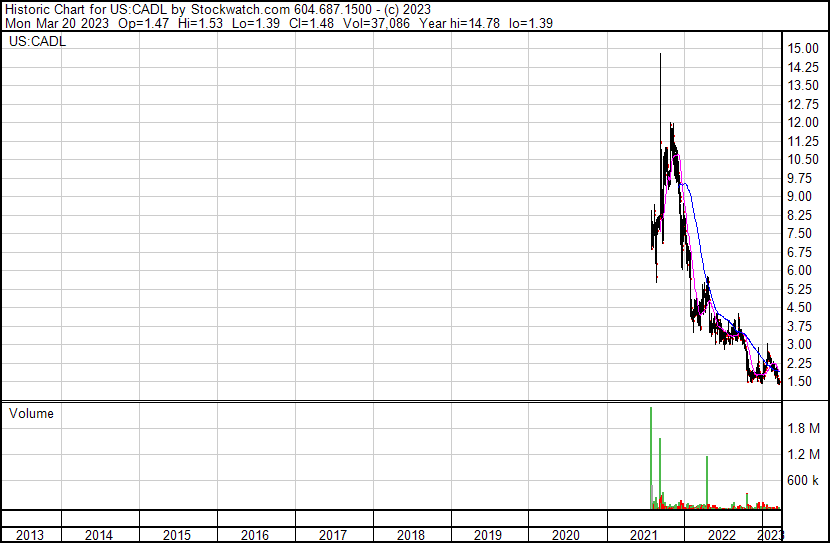Click the price spike peak near 14.78
This screenshot has height=543, width=830.
pyautogui.click(x=660, y=56)
